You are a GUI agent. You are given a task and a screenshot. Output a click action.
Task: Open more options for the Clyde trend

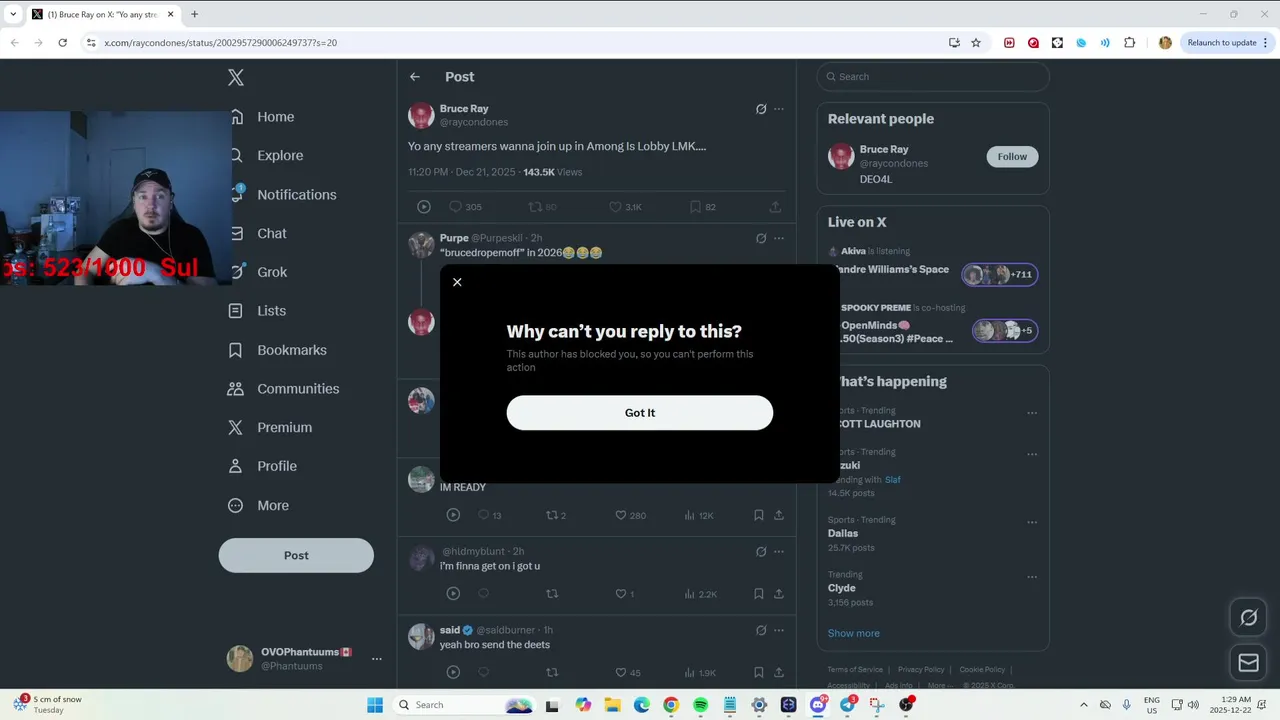coord(1032,577)
